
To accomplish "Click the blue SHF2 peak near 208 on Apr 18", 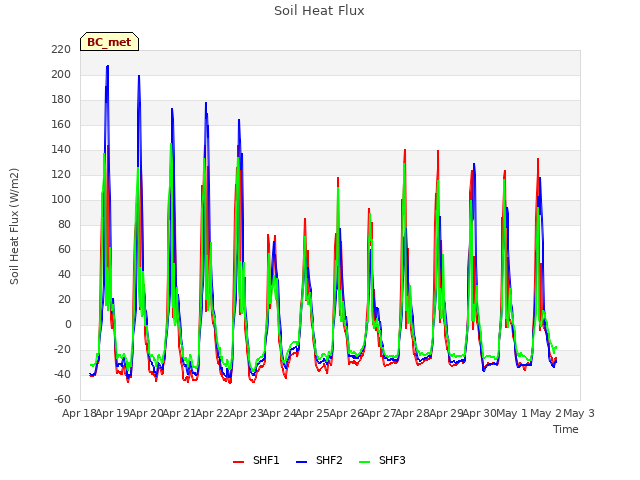I will (x=107, y=66).
